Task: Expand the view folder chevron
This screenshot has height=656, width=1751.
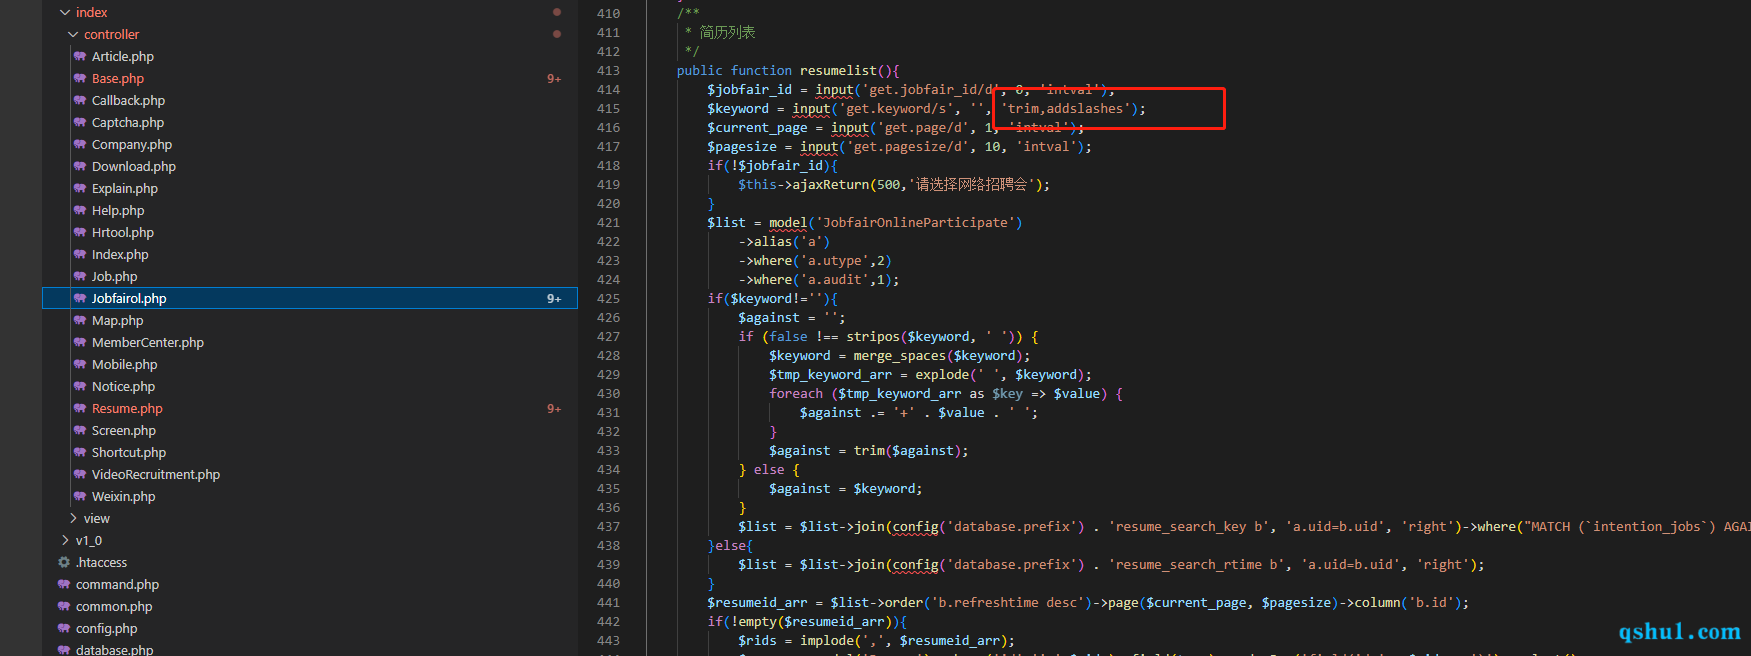Action: pyautogui.click(x=73, y=518)
